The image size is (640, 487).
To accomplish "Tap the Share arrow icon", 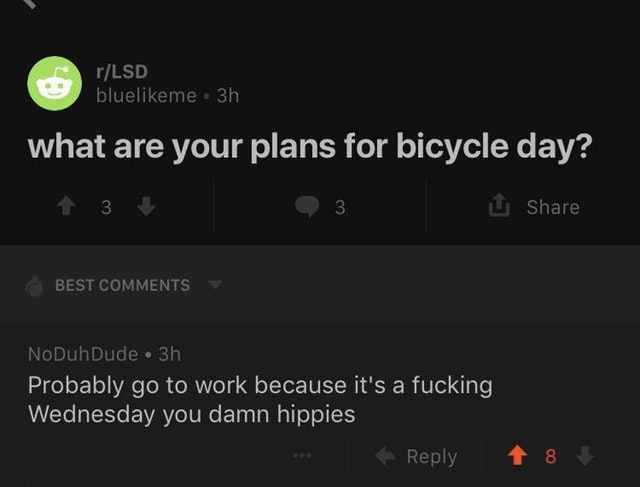I will [499, 205].
